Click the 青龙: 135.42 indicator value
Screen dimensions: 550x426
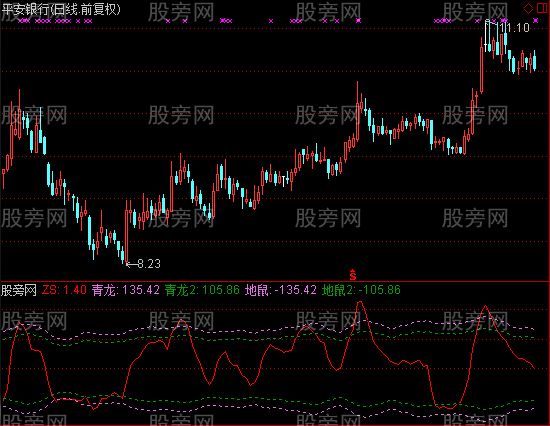126,290
